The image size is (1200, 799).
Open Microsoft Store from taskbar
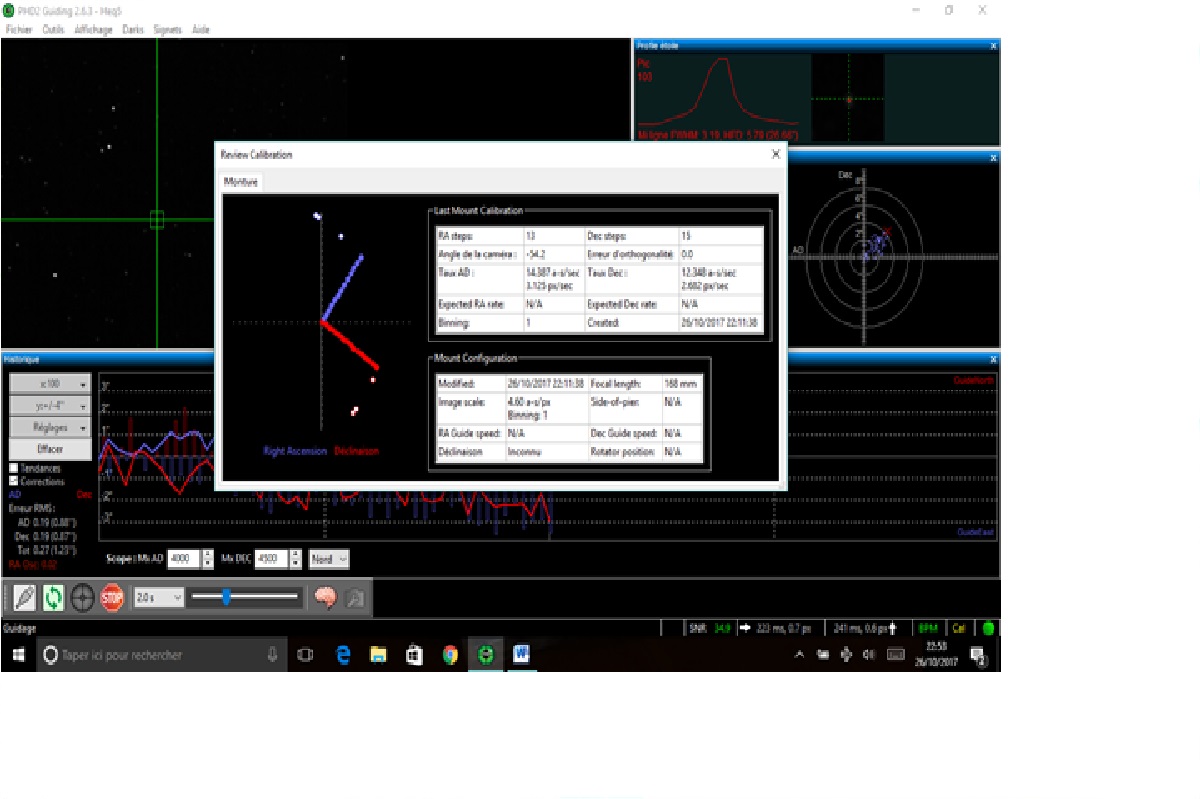point(414,655)
